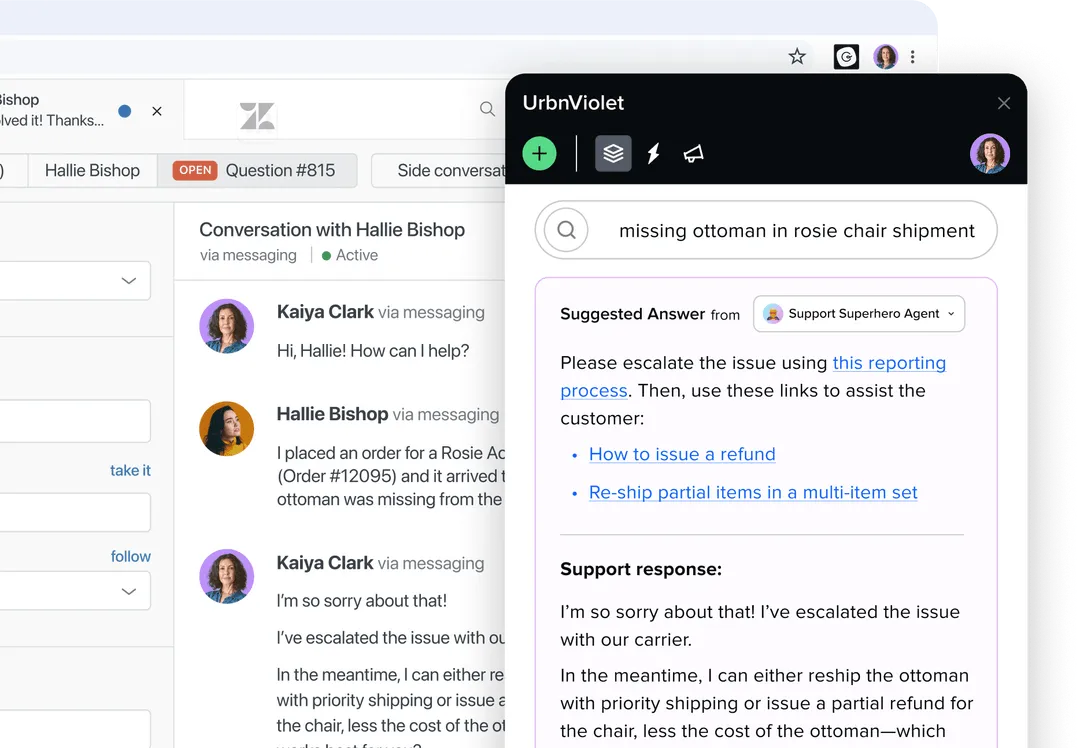Click the 'follow' link

pyautogui.click(x=131, y=557)
